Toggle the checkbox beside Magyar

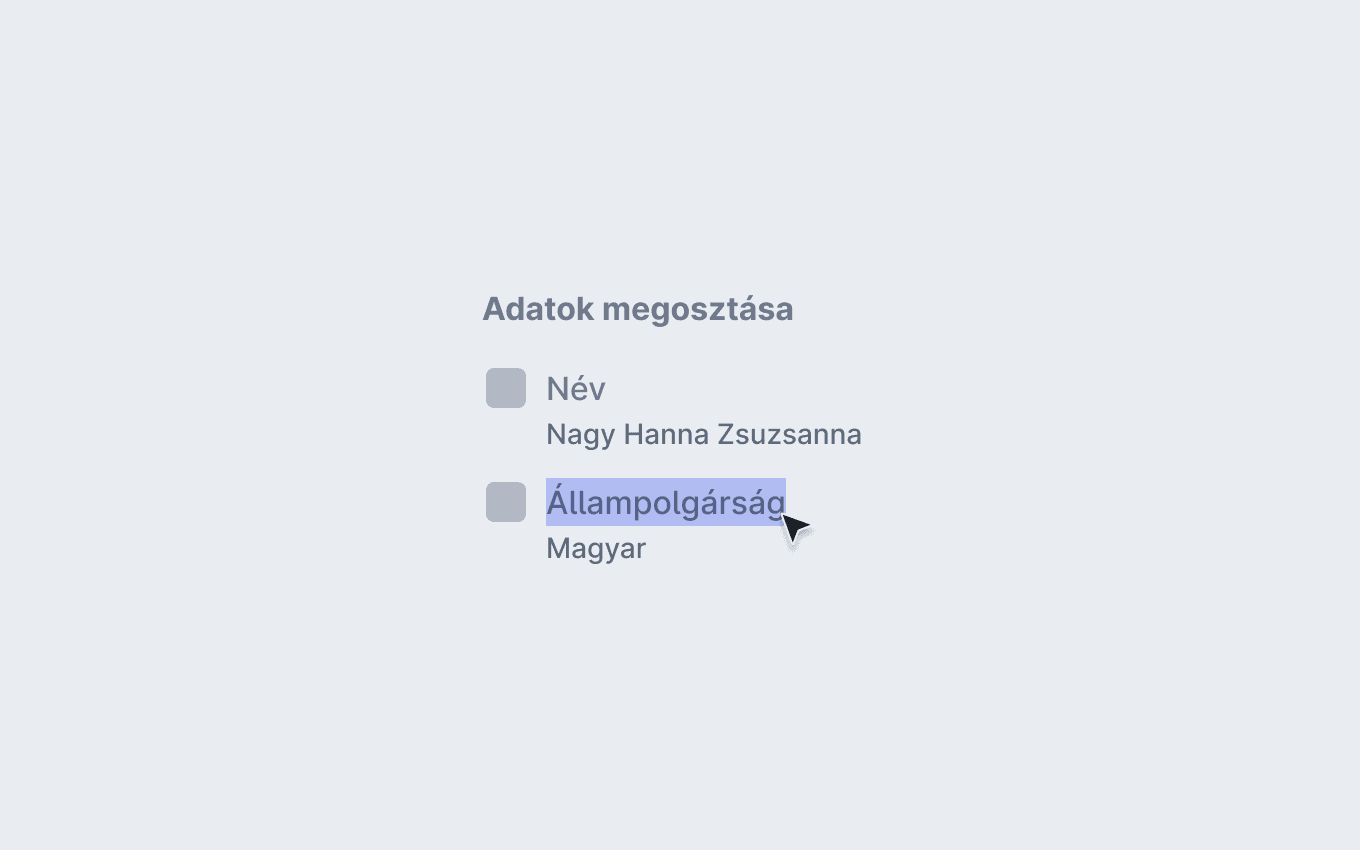[506, 502]
